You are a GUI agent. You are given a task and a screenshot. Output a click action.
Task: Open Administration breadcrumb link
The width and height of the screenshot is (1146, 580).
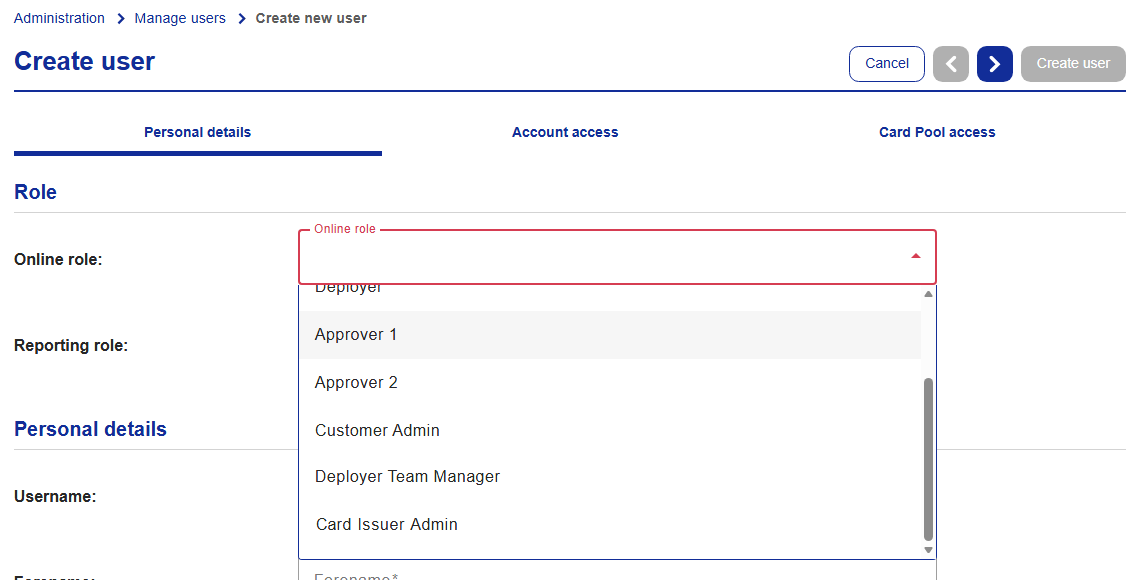(x=59, y=18)
